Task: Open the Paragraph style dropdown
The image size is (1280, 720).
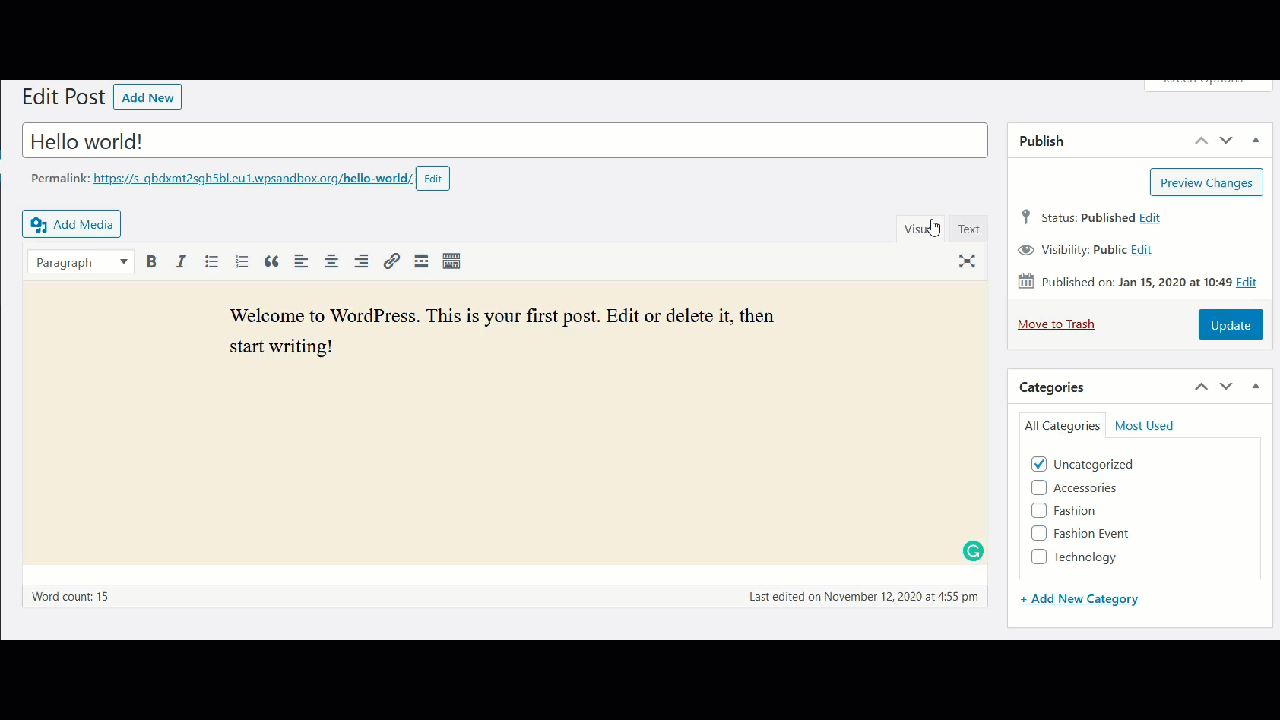Action: pyautogui.click(x=80, y=261)
